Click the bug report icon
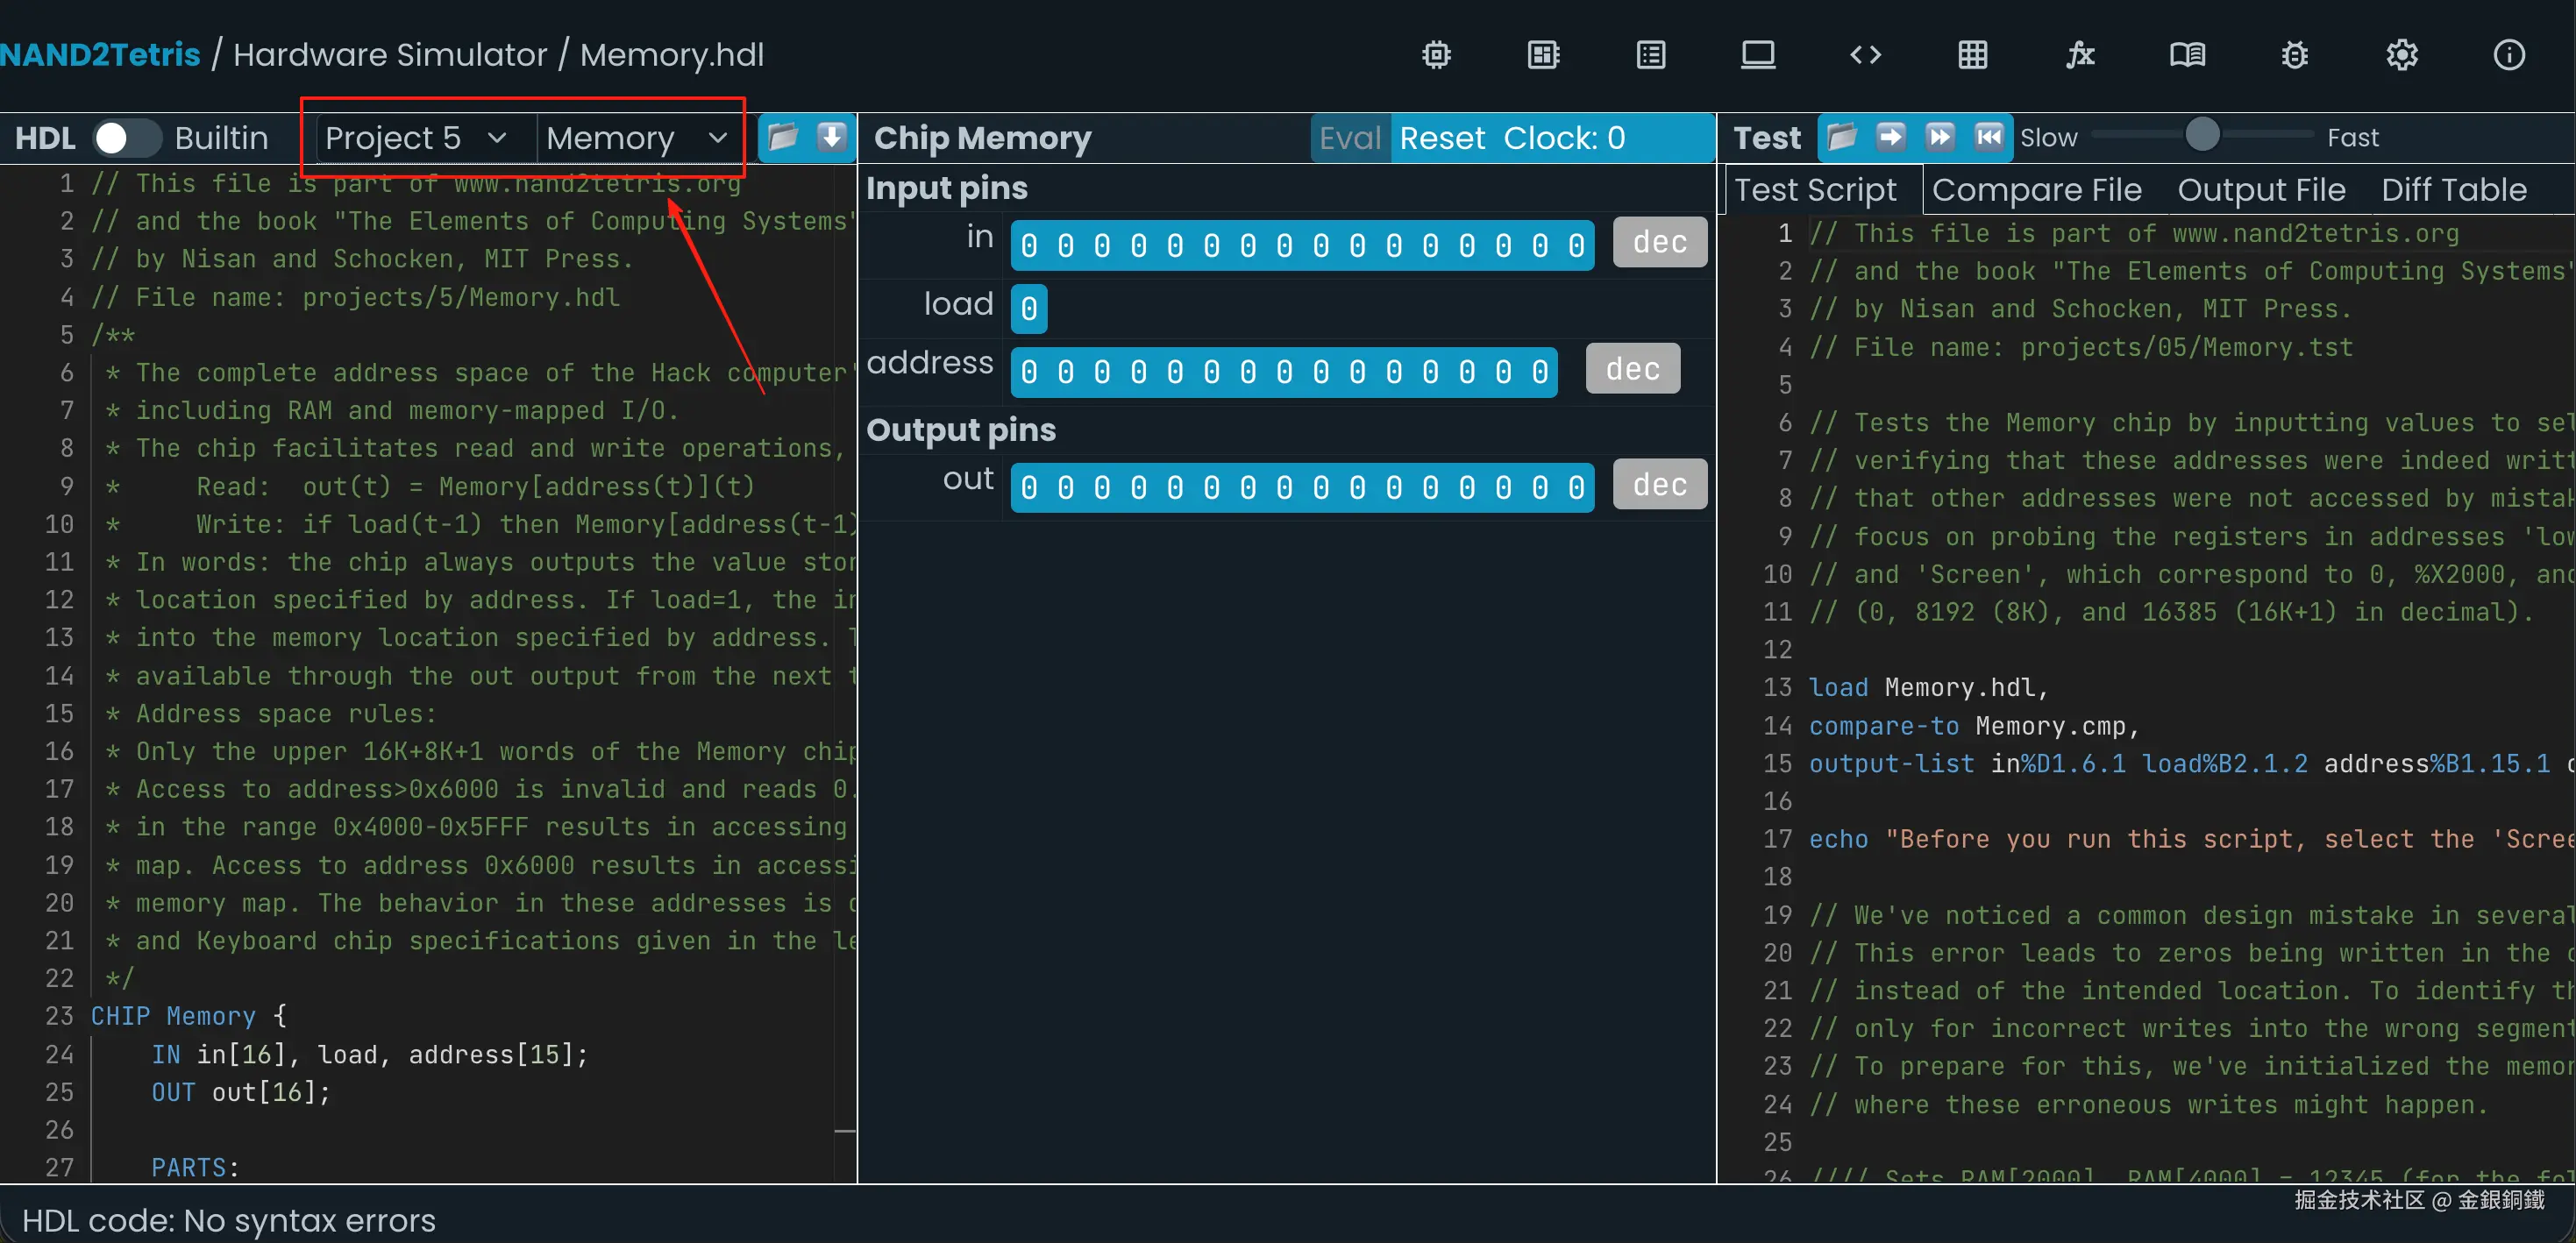This screenshot has height=1243, width=2576. (2294, 55)
